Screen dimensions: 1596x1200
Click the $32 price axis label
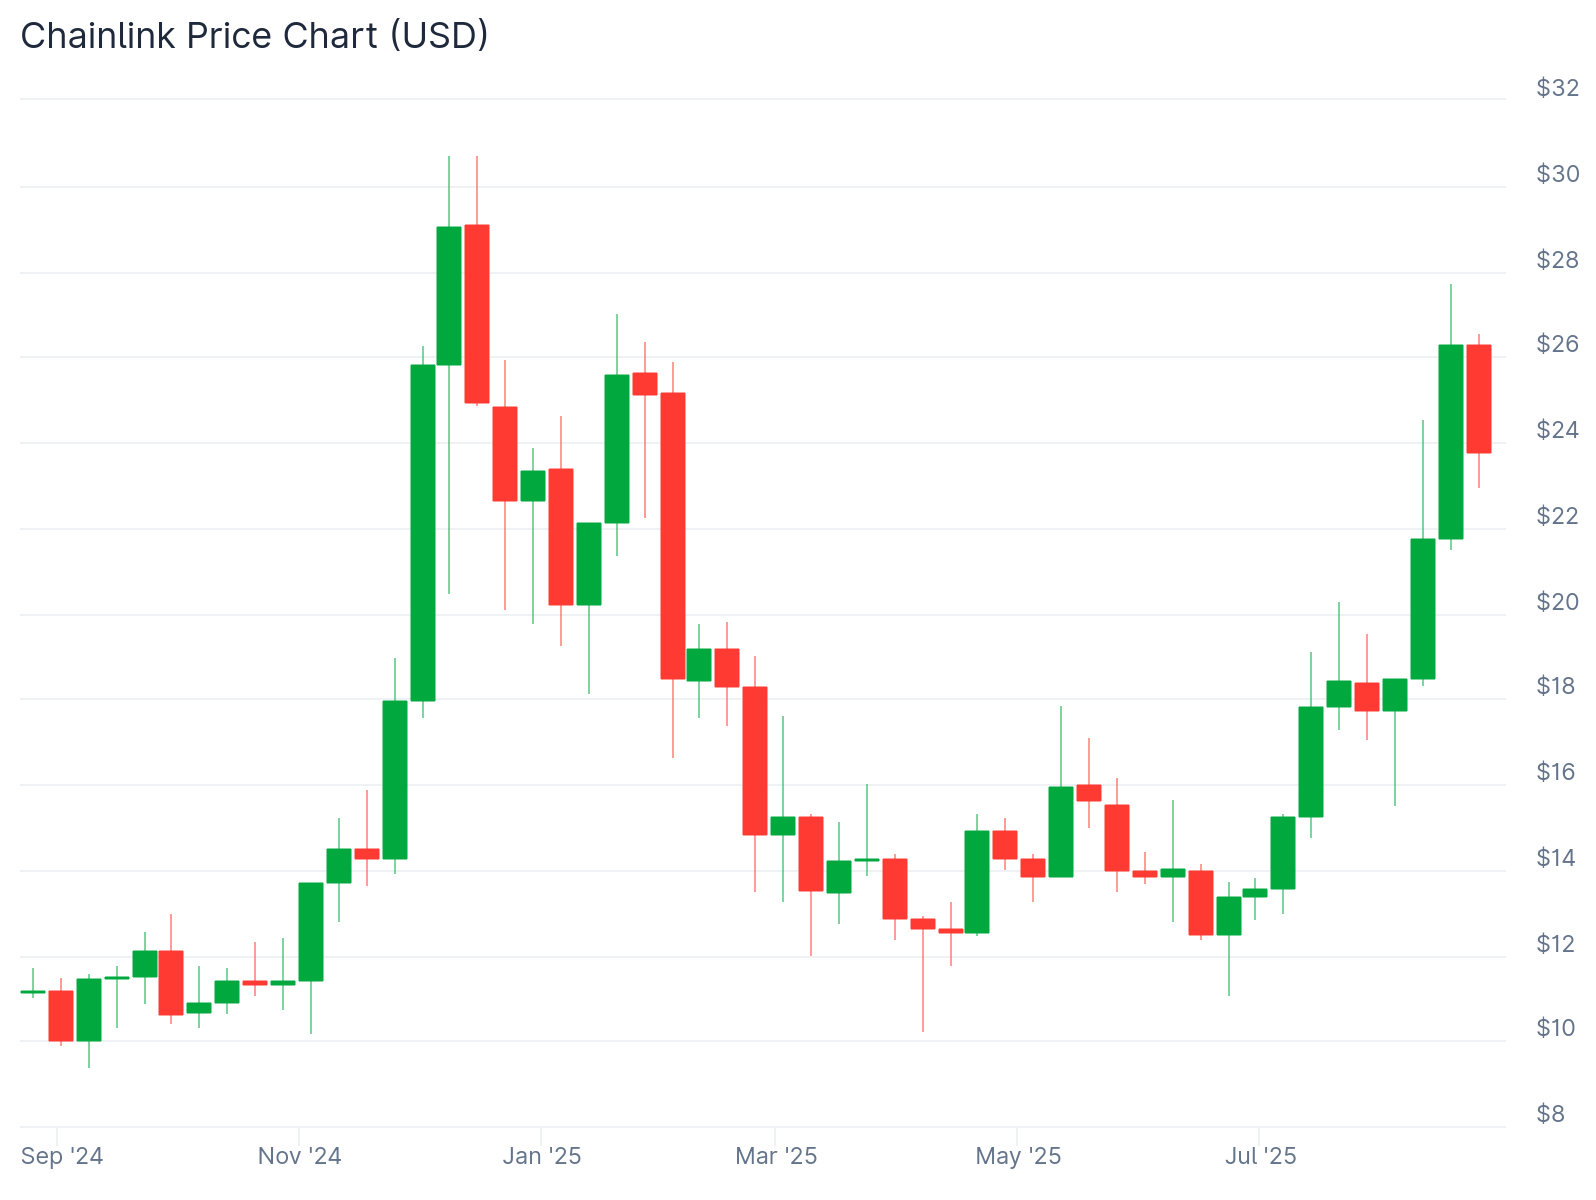click(1557, 88)
